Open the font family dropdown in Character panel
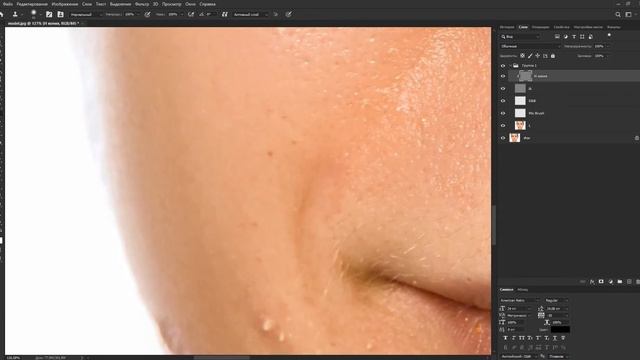 (520, 300)
